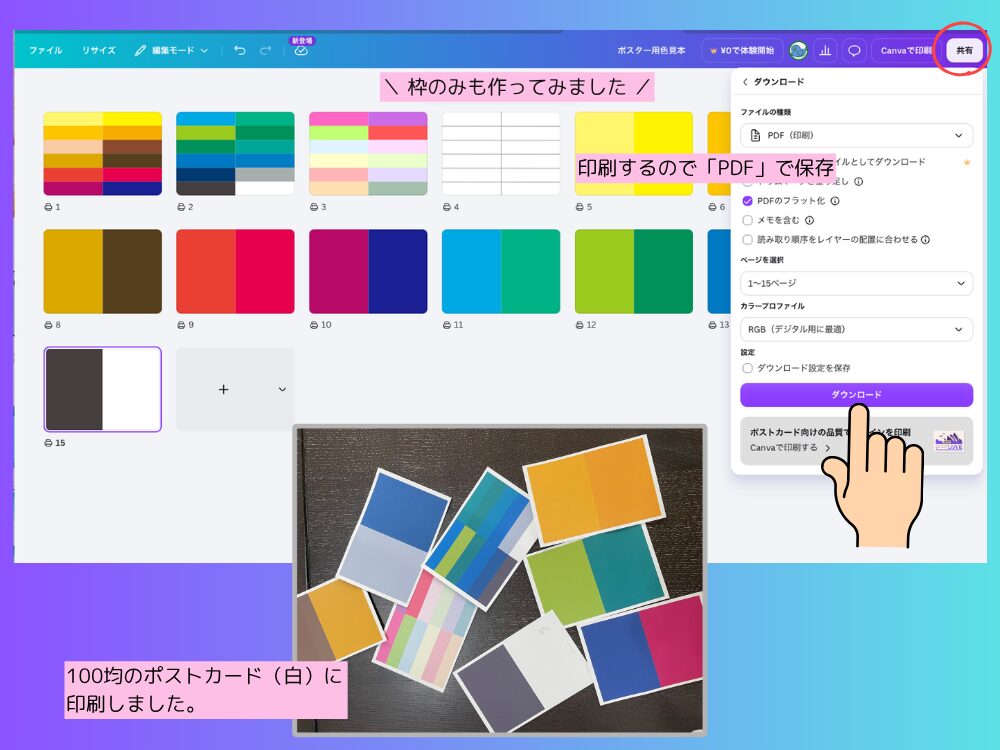Expand the add page options chevron
The height and width of the screenshot is (750, 1000).
coord(282,389)
